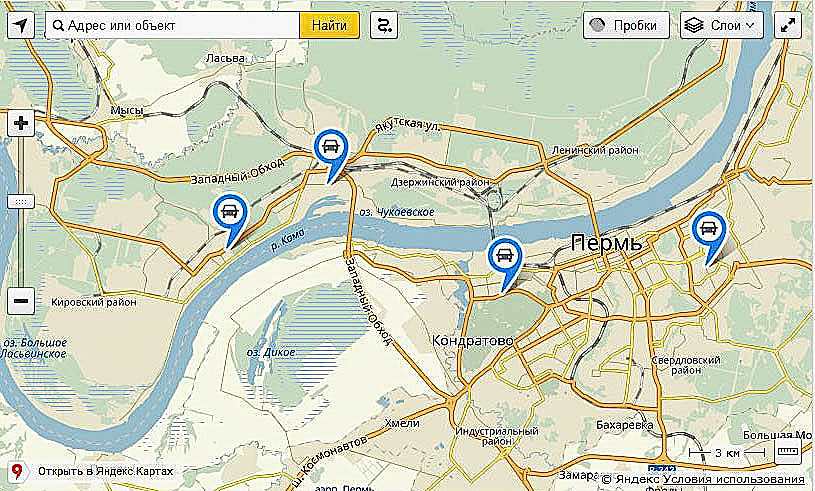Zoom in with the plus button
The width and height of the screenshot is (815, 491).
[x=21, y=123]
